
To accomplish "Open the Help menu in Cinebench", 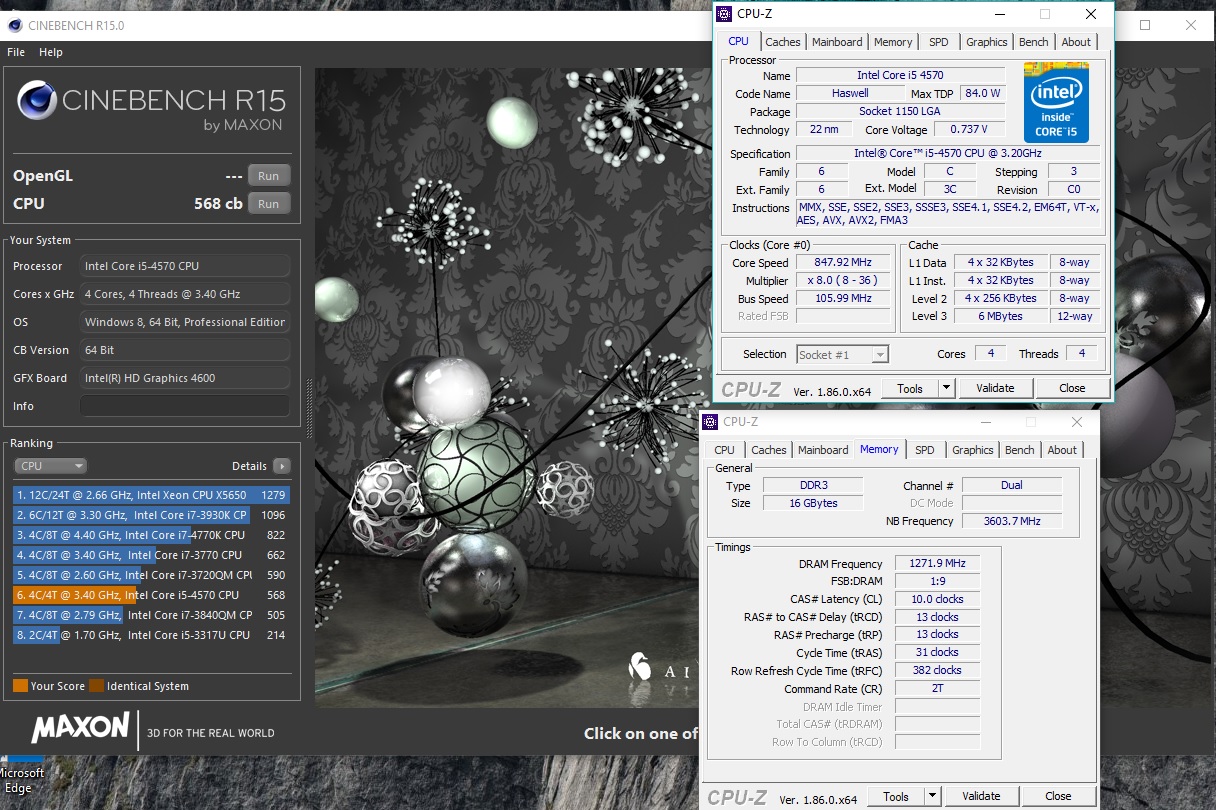I will point(51,52).
